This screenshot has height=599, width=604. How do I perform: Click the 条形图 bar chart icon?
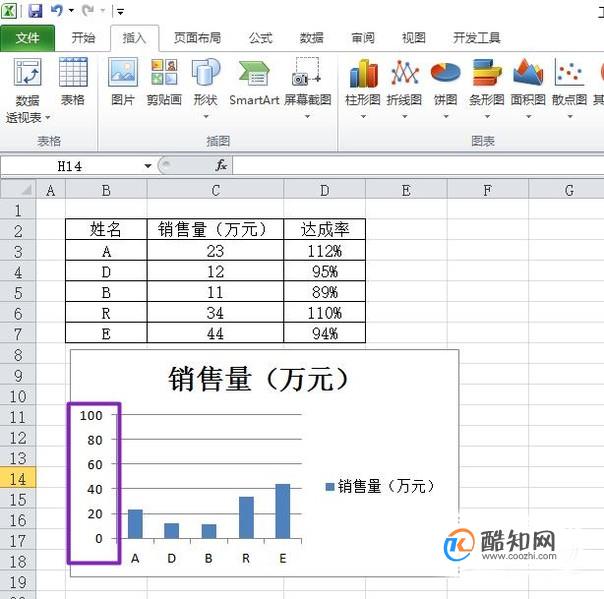click(x=487, y=72)
